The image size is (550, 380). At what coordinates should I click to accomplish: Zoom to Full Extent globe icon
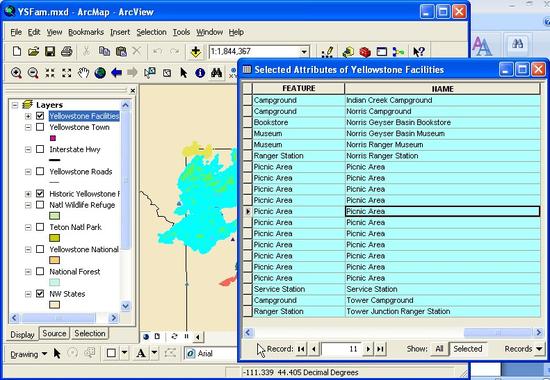pyautogui.click(x=100, y=73)
